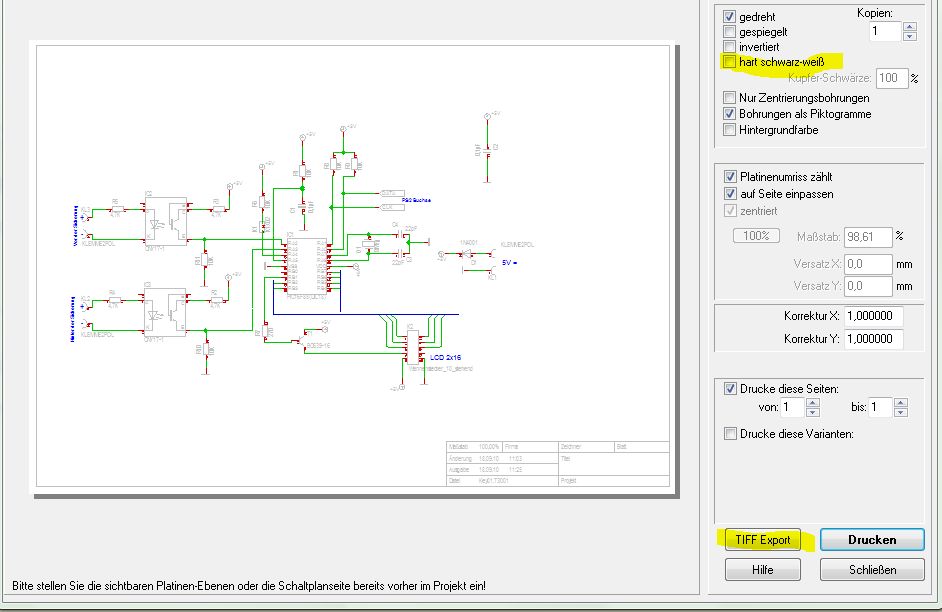Increase the von page number
The image size is (942, 612).
(812, 403)
